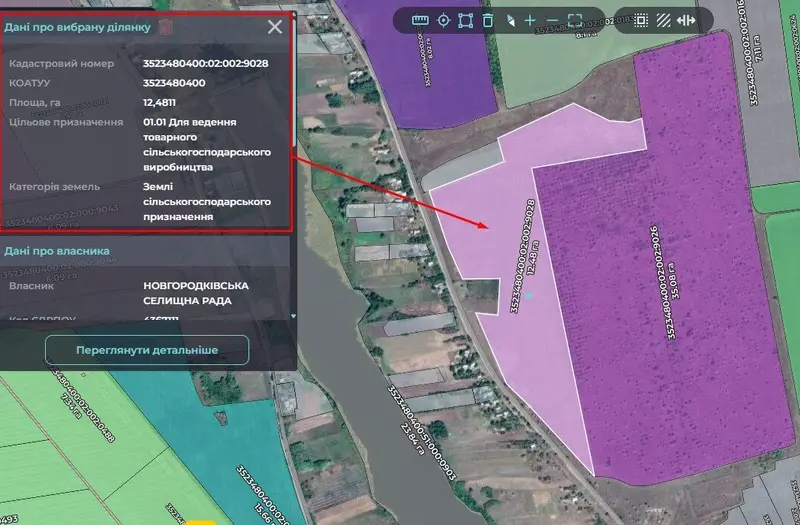
Task: Click the cyan center point marker
Action: click(x=529, y=296)
